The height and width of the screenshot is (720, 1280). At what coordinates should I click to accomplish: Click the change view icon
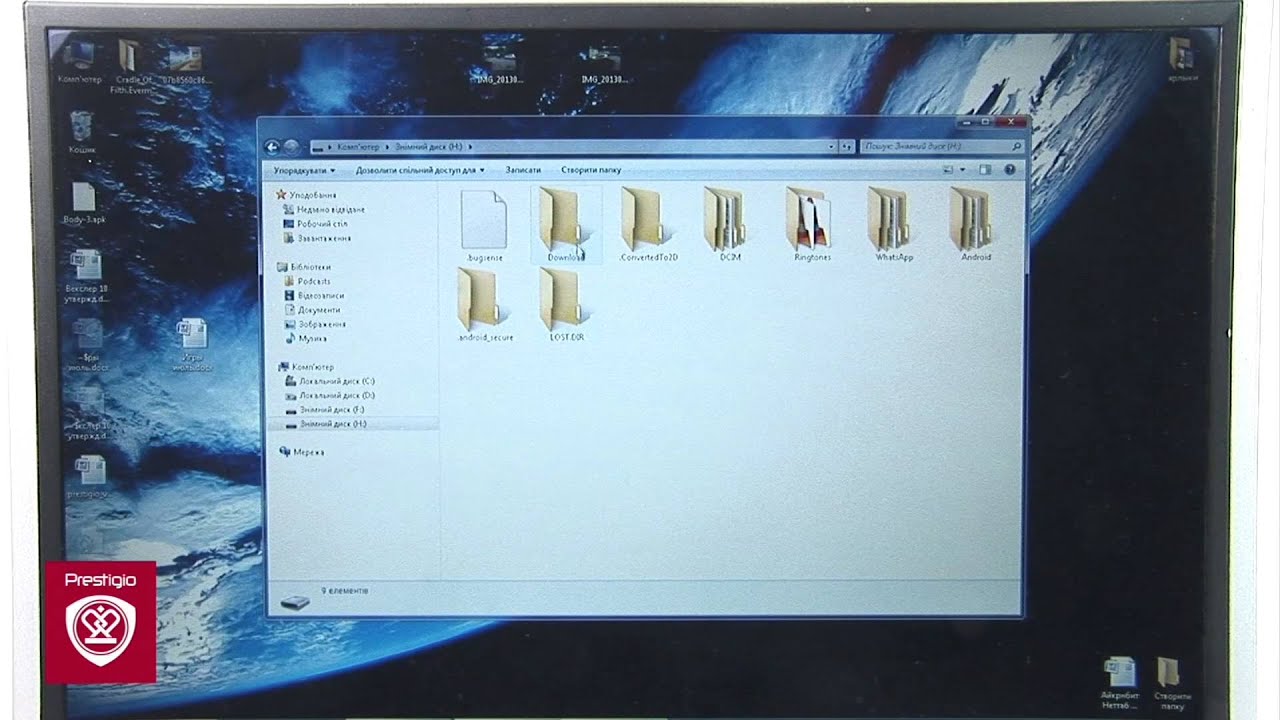948,170
